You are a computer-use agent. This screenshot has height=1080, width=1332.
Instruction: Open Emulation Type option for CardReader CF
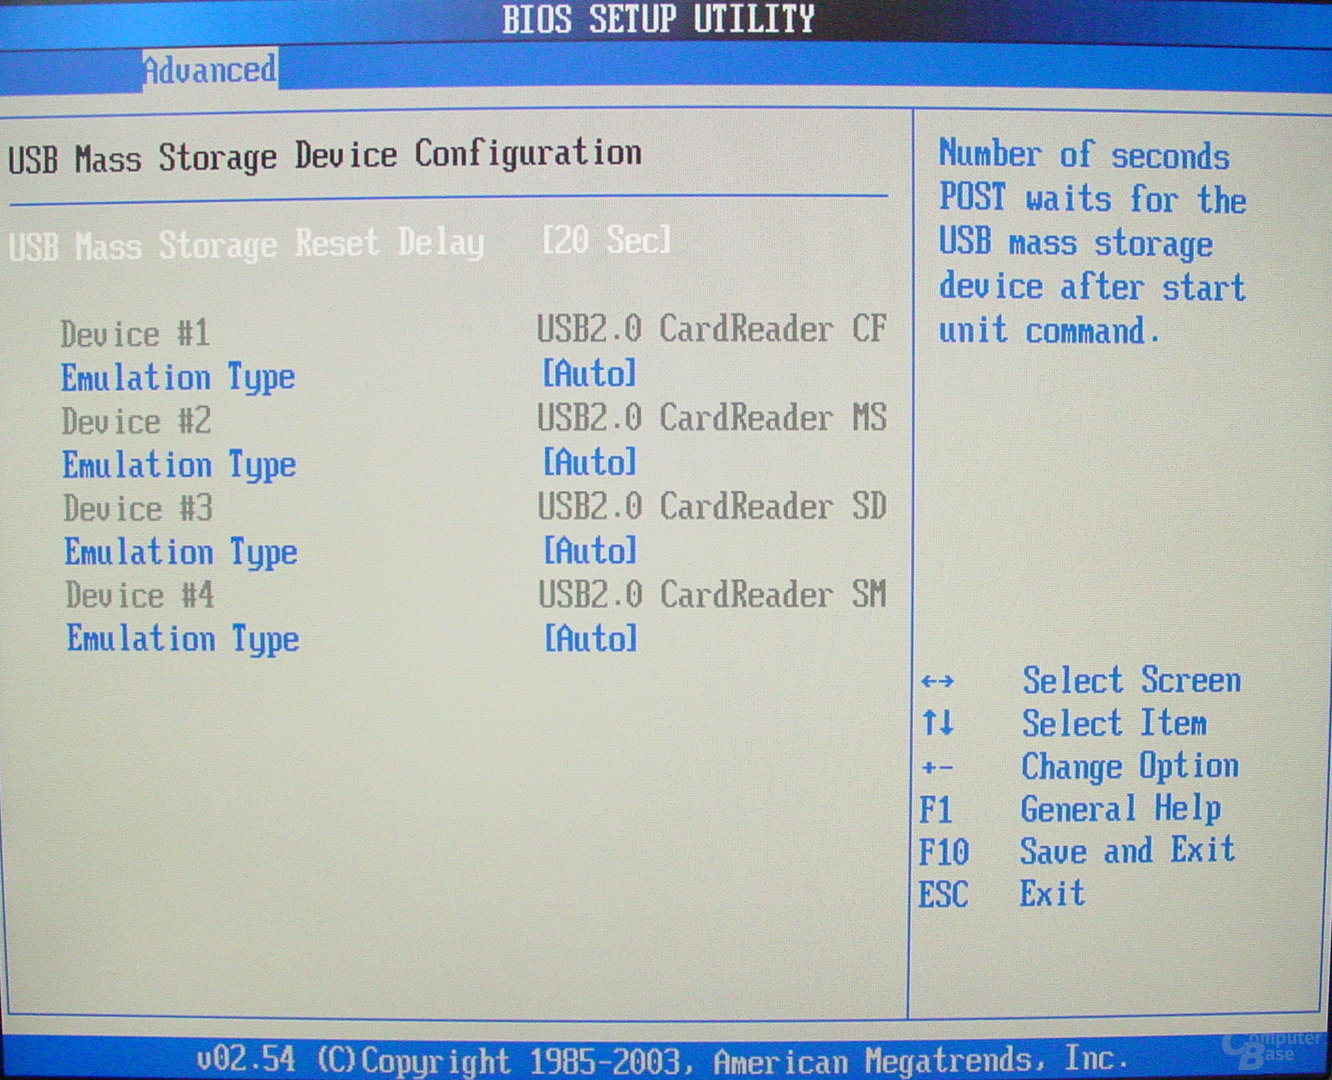tap(589, 373)
